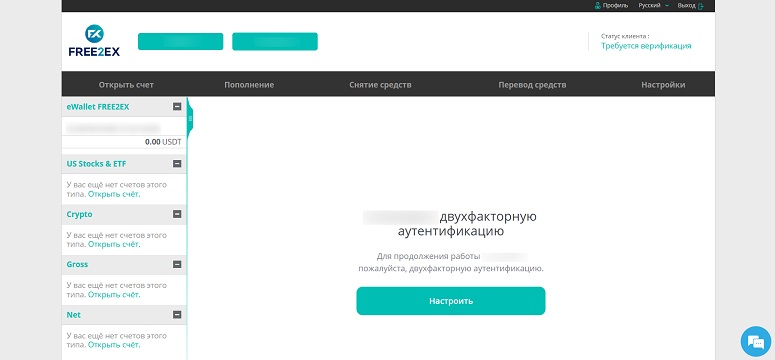Select the 0.00 USDT balance row

[x=124, y=142]
